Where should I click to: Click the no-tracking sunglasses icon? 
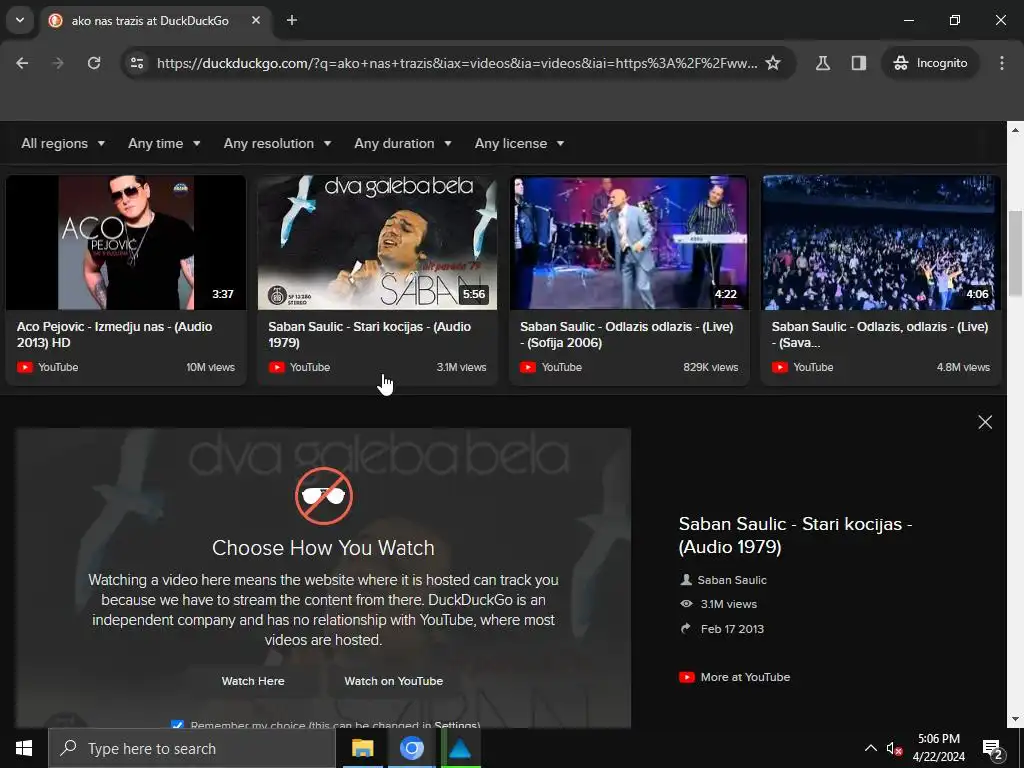pyautogui.click(x=323, y=496)
